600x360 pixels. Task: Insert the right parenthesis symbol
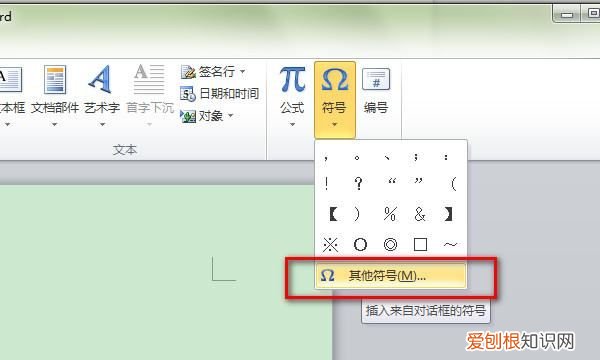tap(357, 214)
